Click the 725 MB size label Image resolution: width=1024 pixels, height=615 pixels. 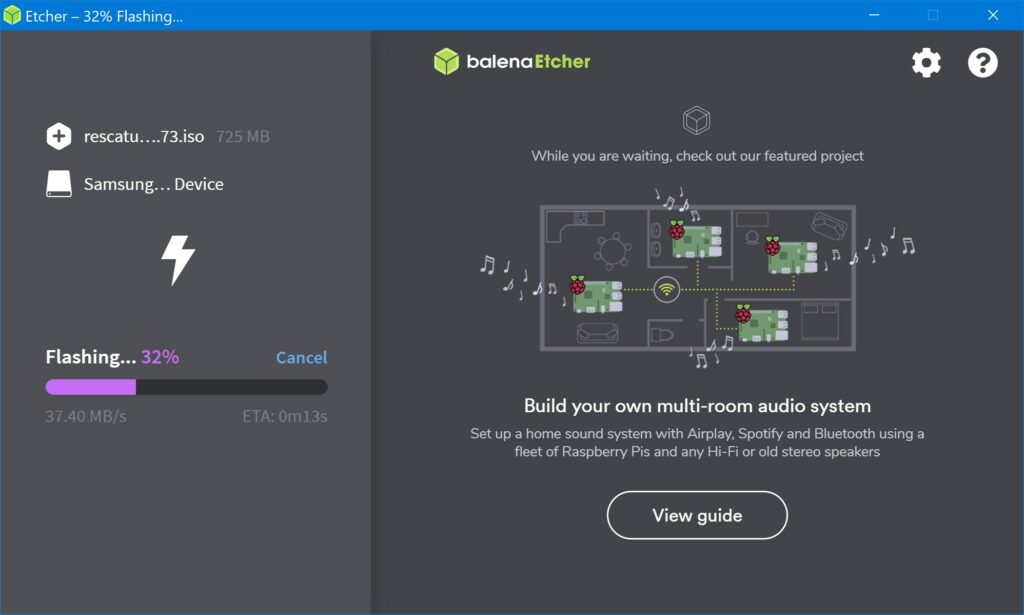(x=243, y=136)
